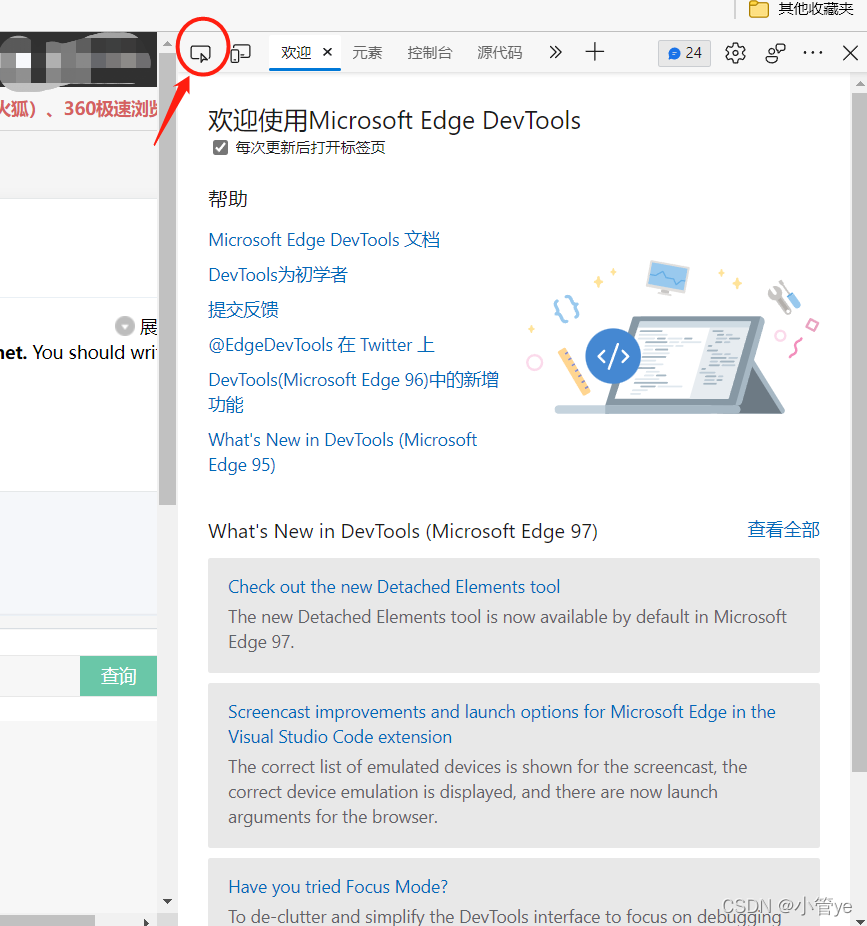This screenshot has height=926, width=867.
Task: Open 其他收藏夹 bookmarks folder
Action: [x=801, y=9]
